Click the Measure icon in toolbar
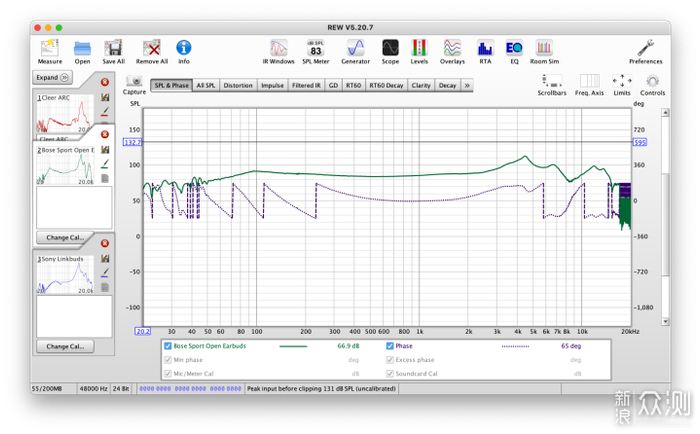Viewport: 700px width, 434px height. click(x=50, y=47)
